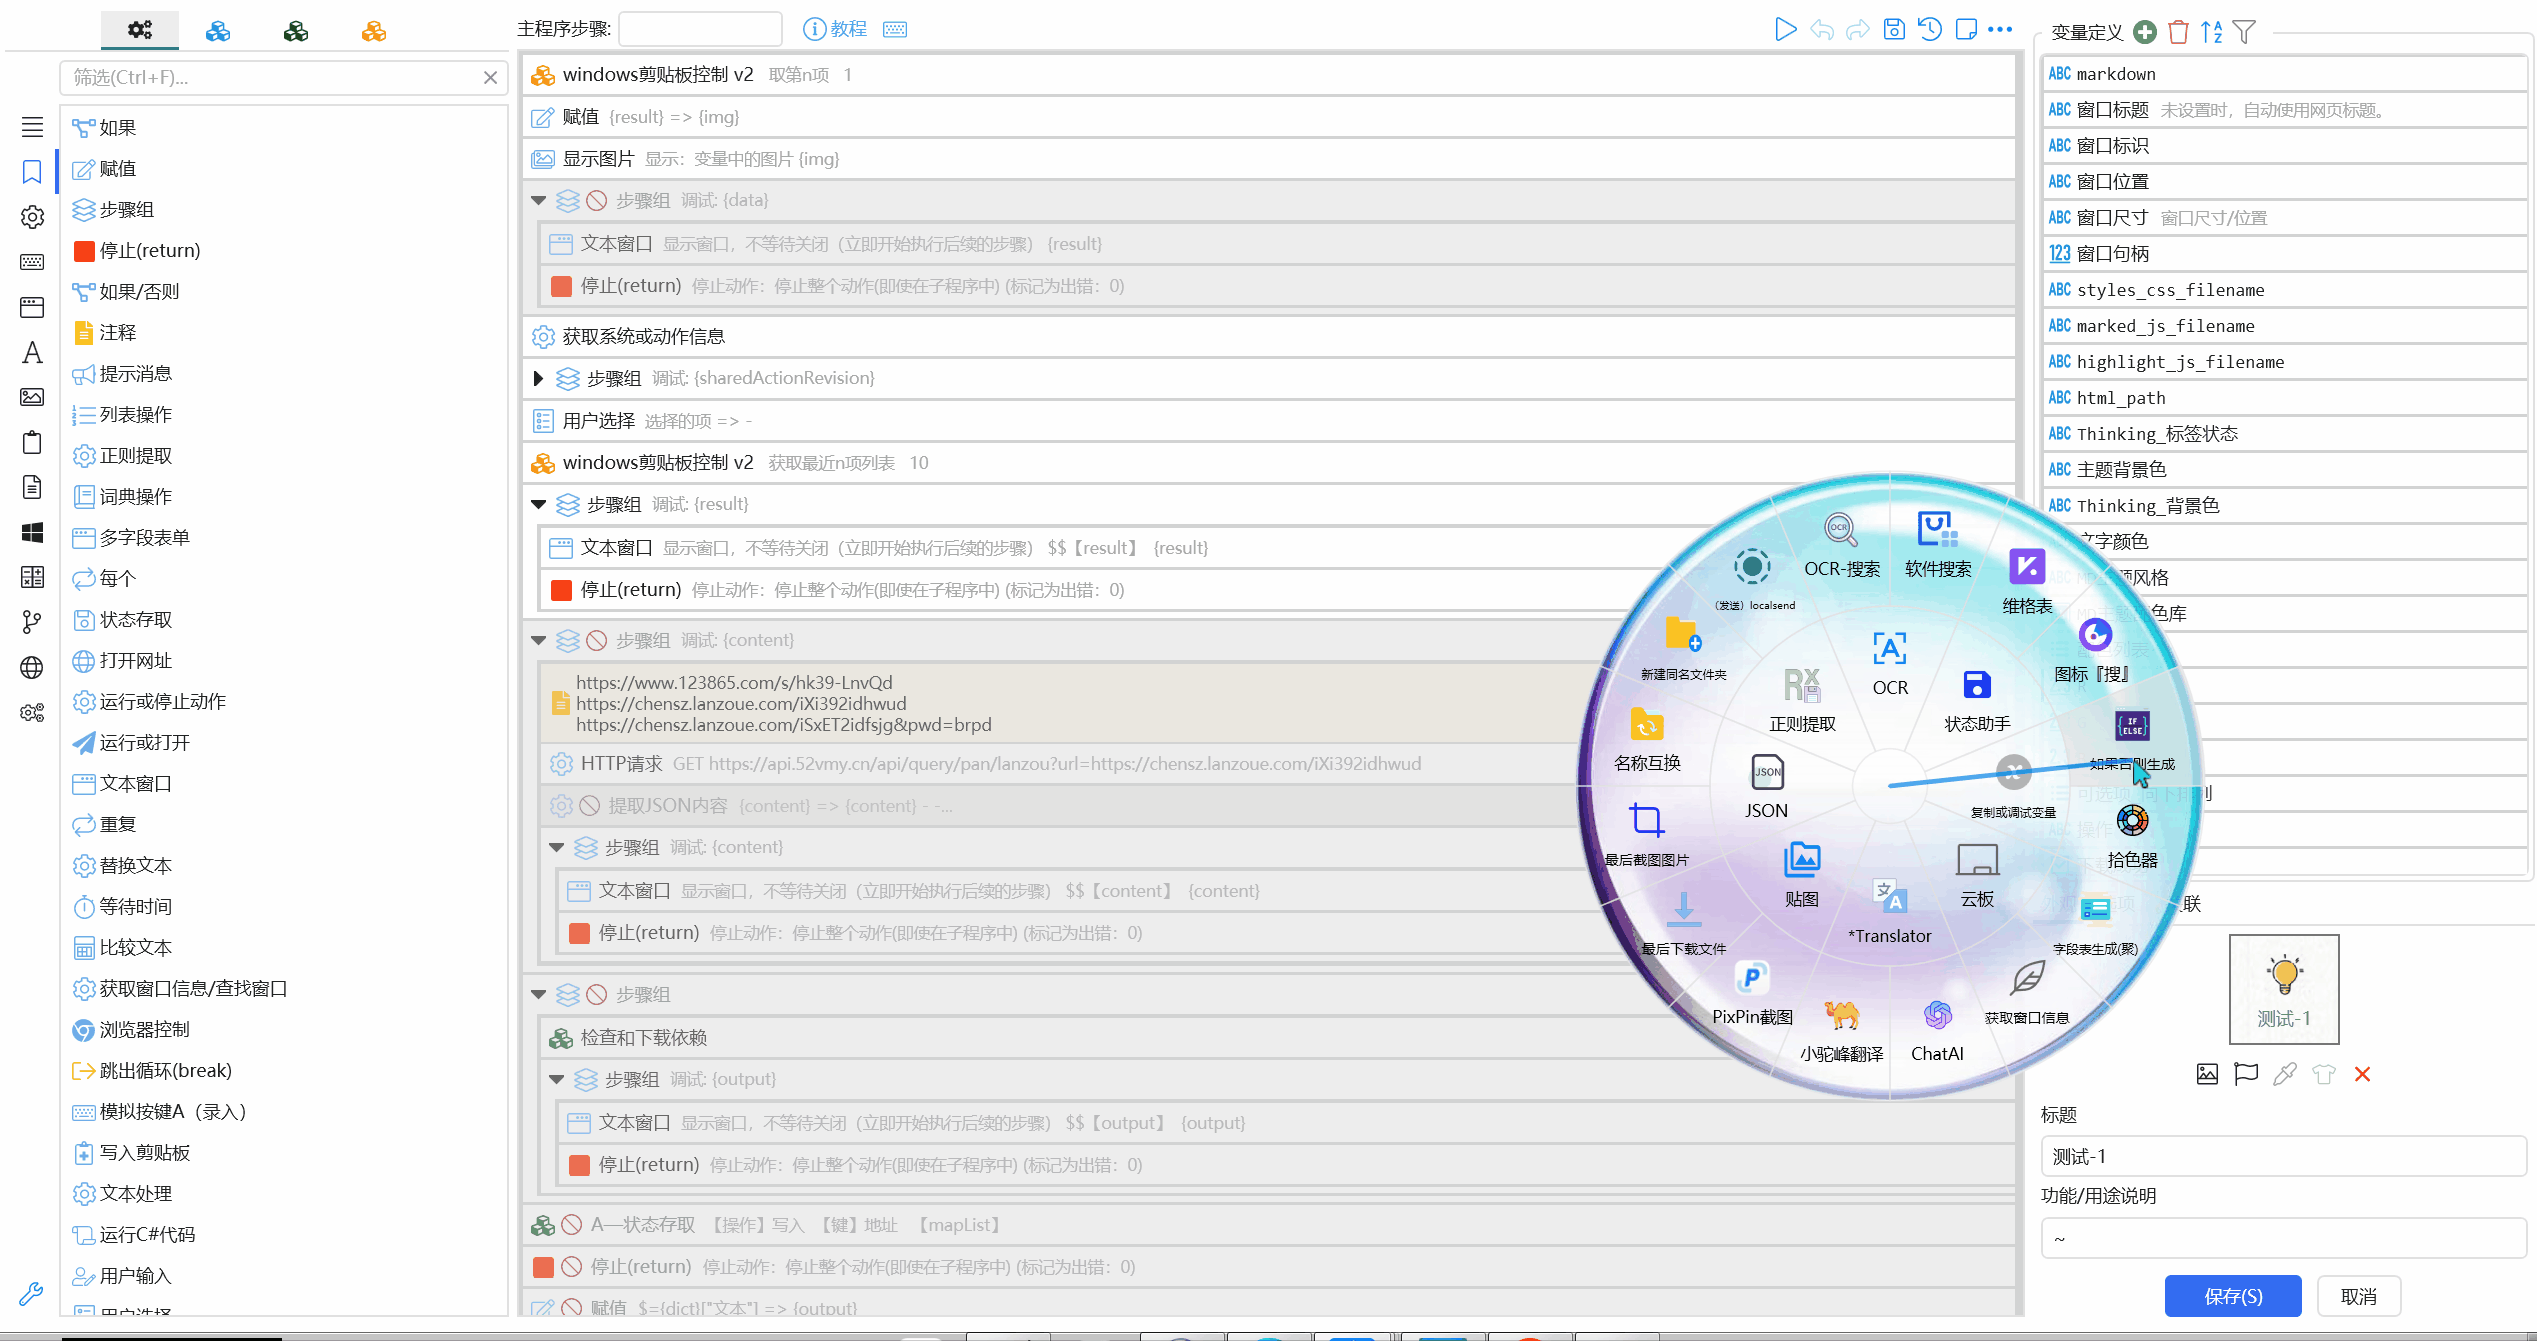Open 小驼峰翻译 in the radial menu
Viewport: 2537px width, 1341px height.
click(1841, 1030)
